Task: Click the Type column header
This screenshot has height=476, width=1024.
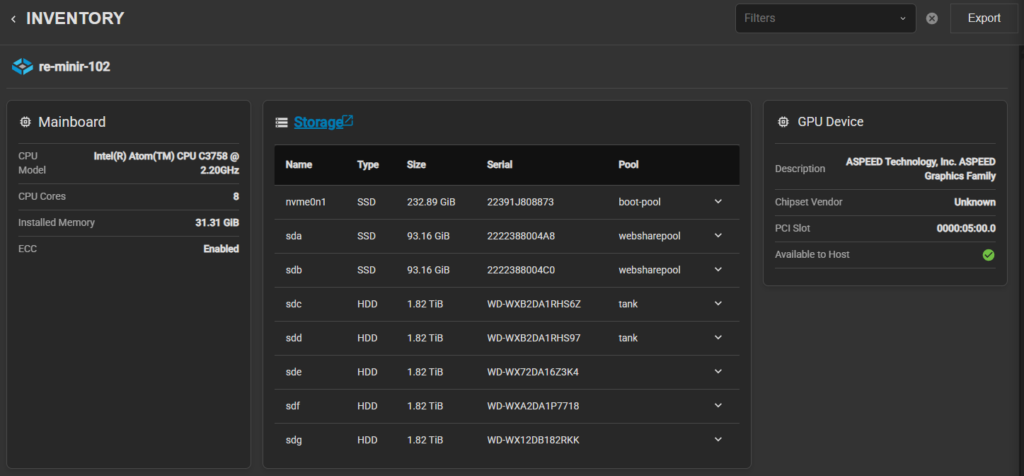Action: point(368,165)
